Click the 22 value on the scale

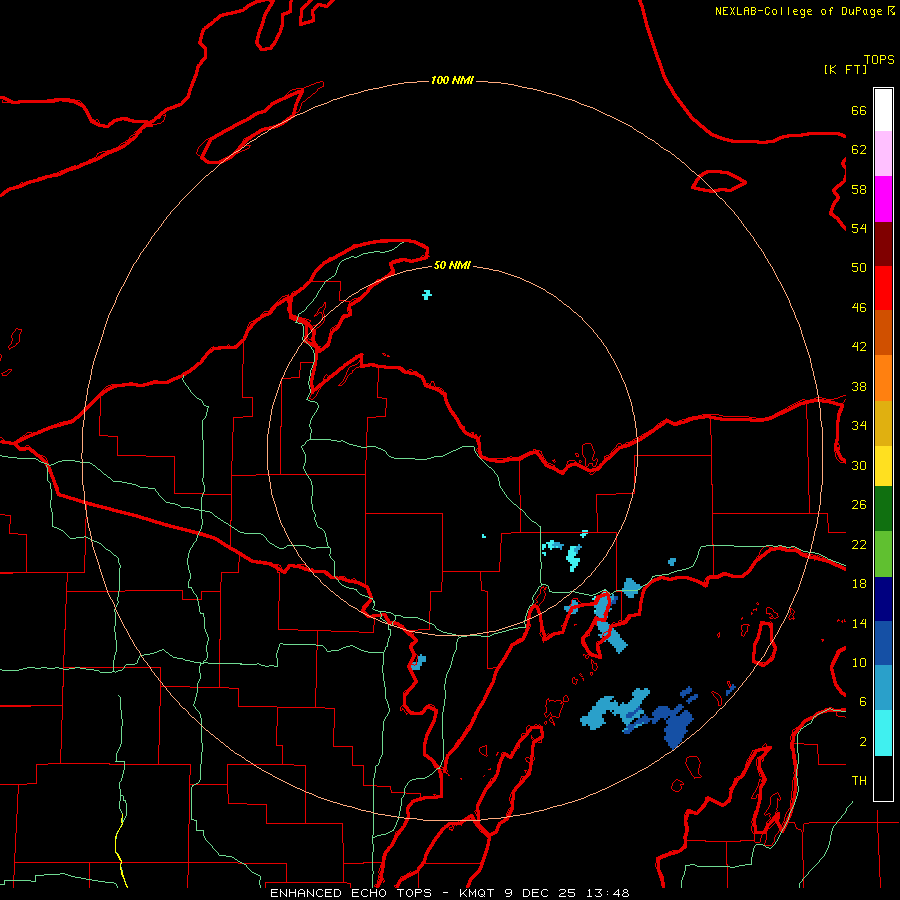[x=859, y=544]
